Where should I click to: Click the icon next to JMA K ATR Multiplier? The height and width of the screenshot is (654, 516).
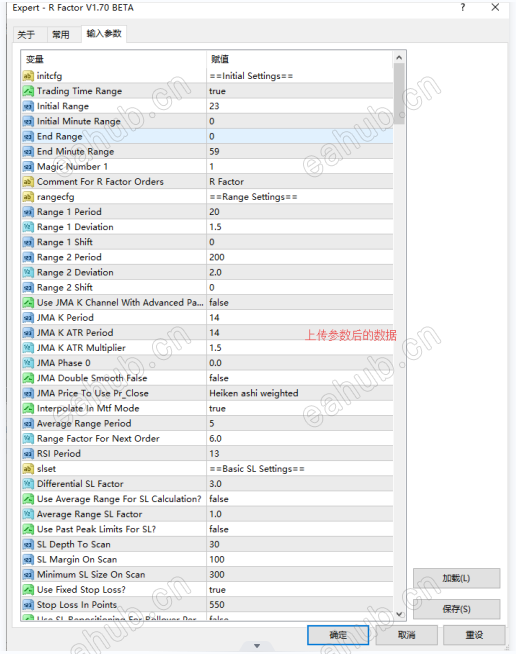[28, 347]
